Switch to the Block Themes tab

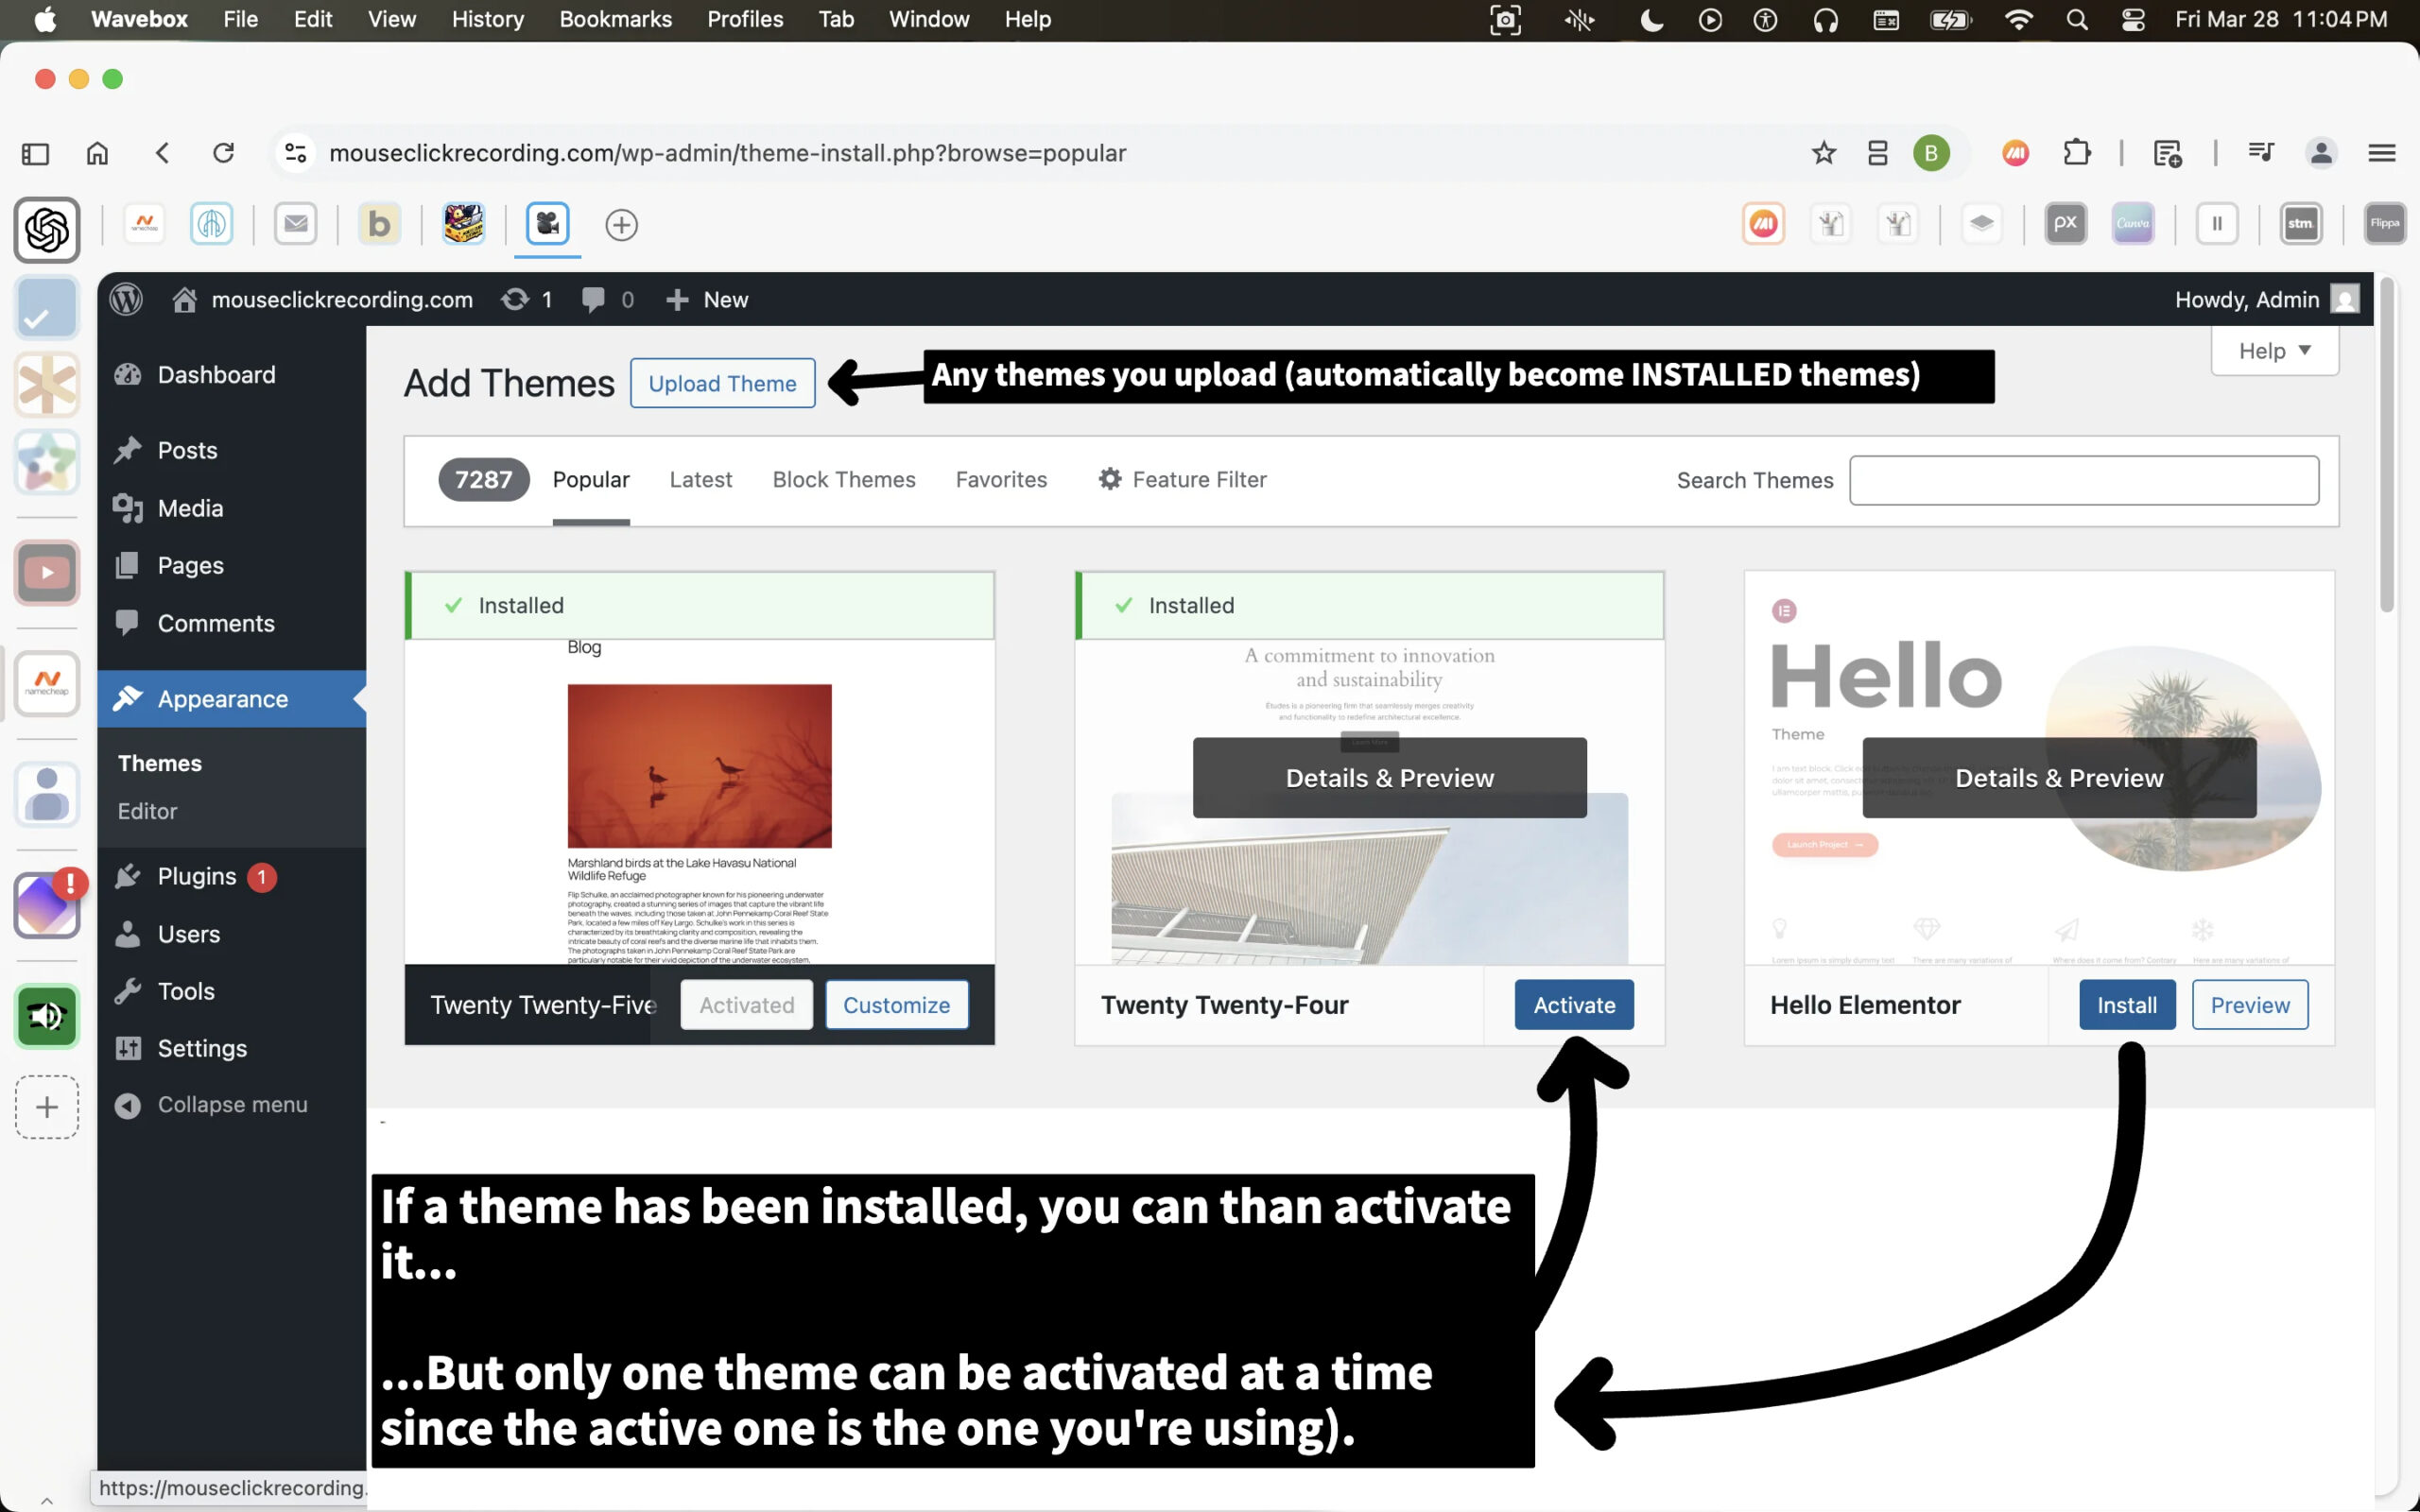click(843, 479)
